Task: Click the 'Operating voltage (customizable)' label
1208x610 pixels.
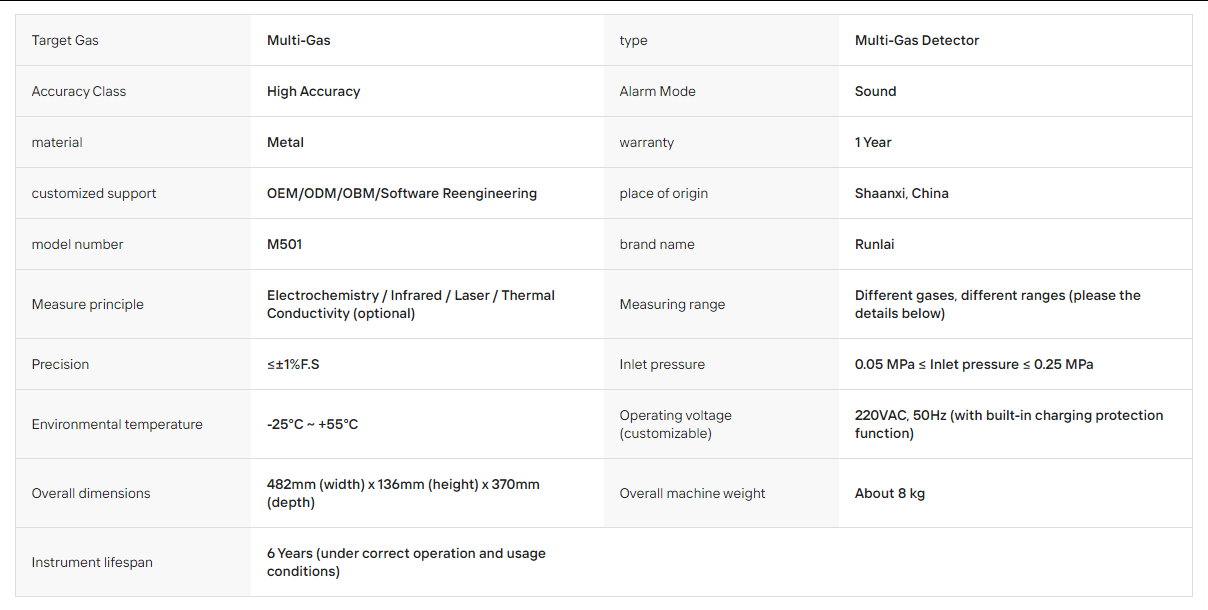Action: tap(676, 424)
